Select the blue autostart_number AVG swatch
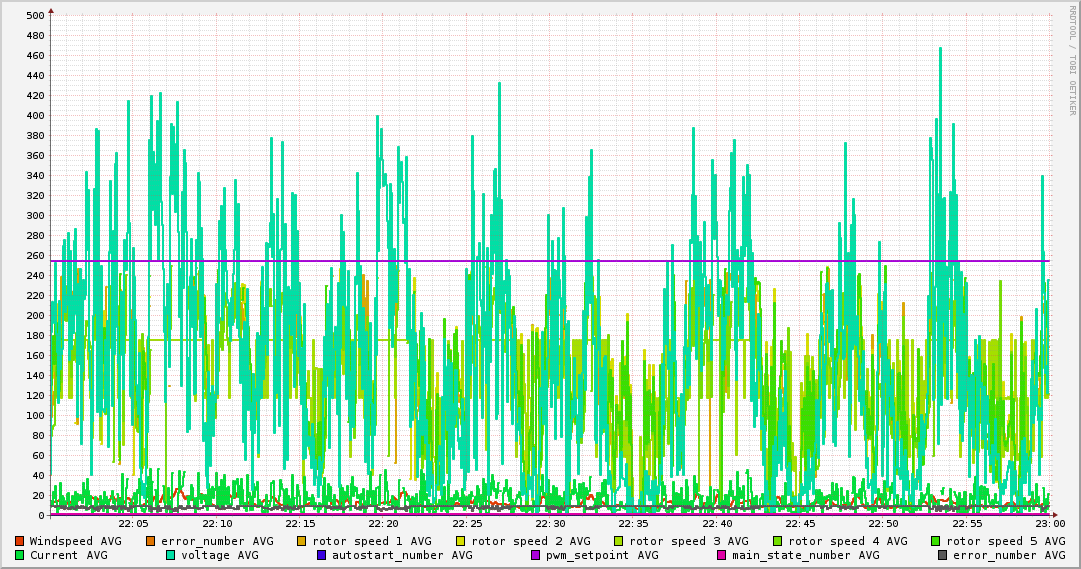Viewport: 1081px width, 569px height. pyautogui.click(x=322, y=555)
